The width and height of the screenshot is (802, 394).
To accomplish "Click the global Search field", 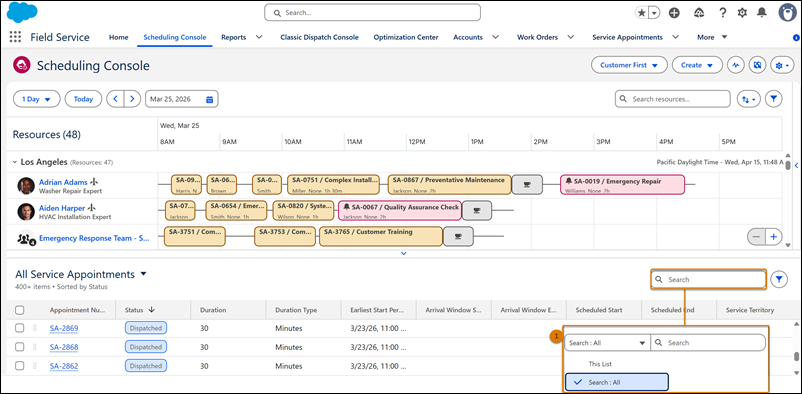I will point(372,13).
